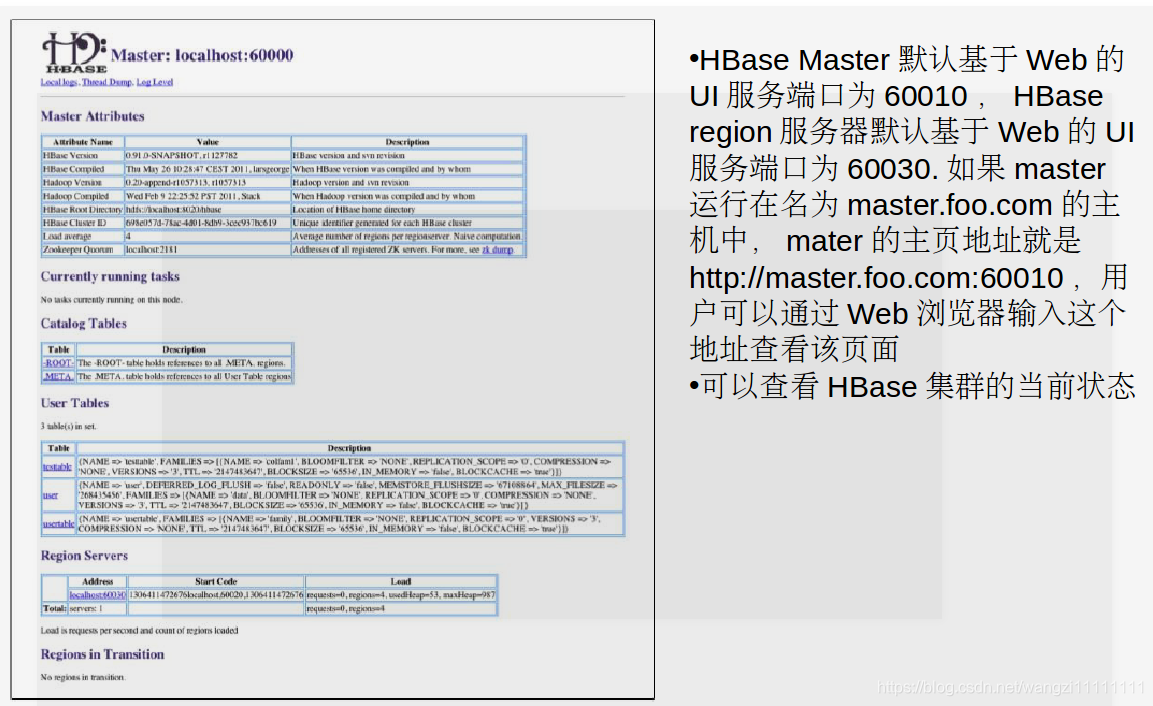Follow the zk dump link
The width and height of the screenshot is (1153, 706).
coord(498,250)
